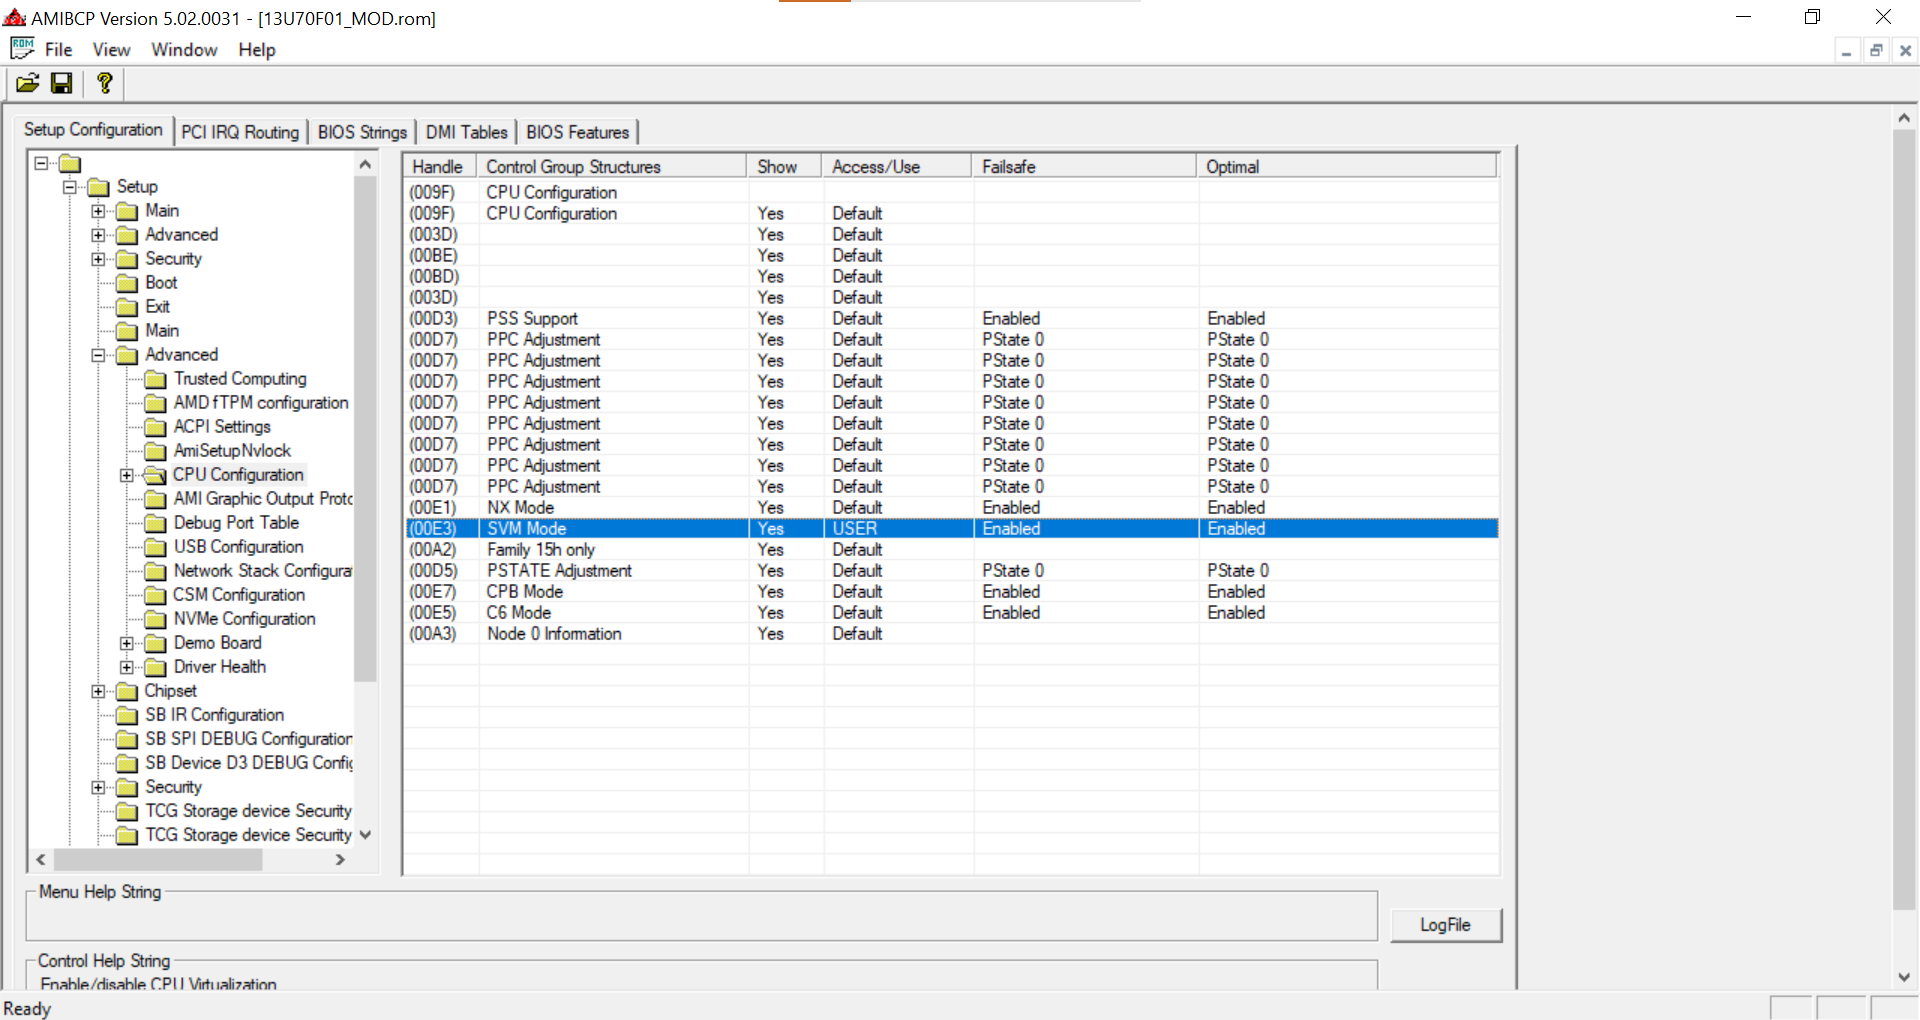Collapse the Setup tree node

click(x=70, y=187)
